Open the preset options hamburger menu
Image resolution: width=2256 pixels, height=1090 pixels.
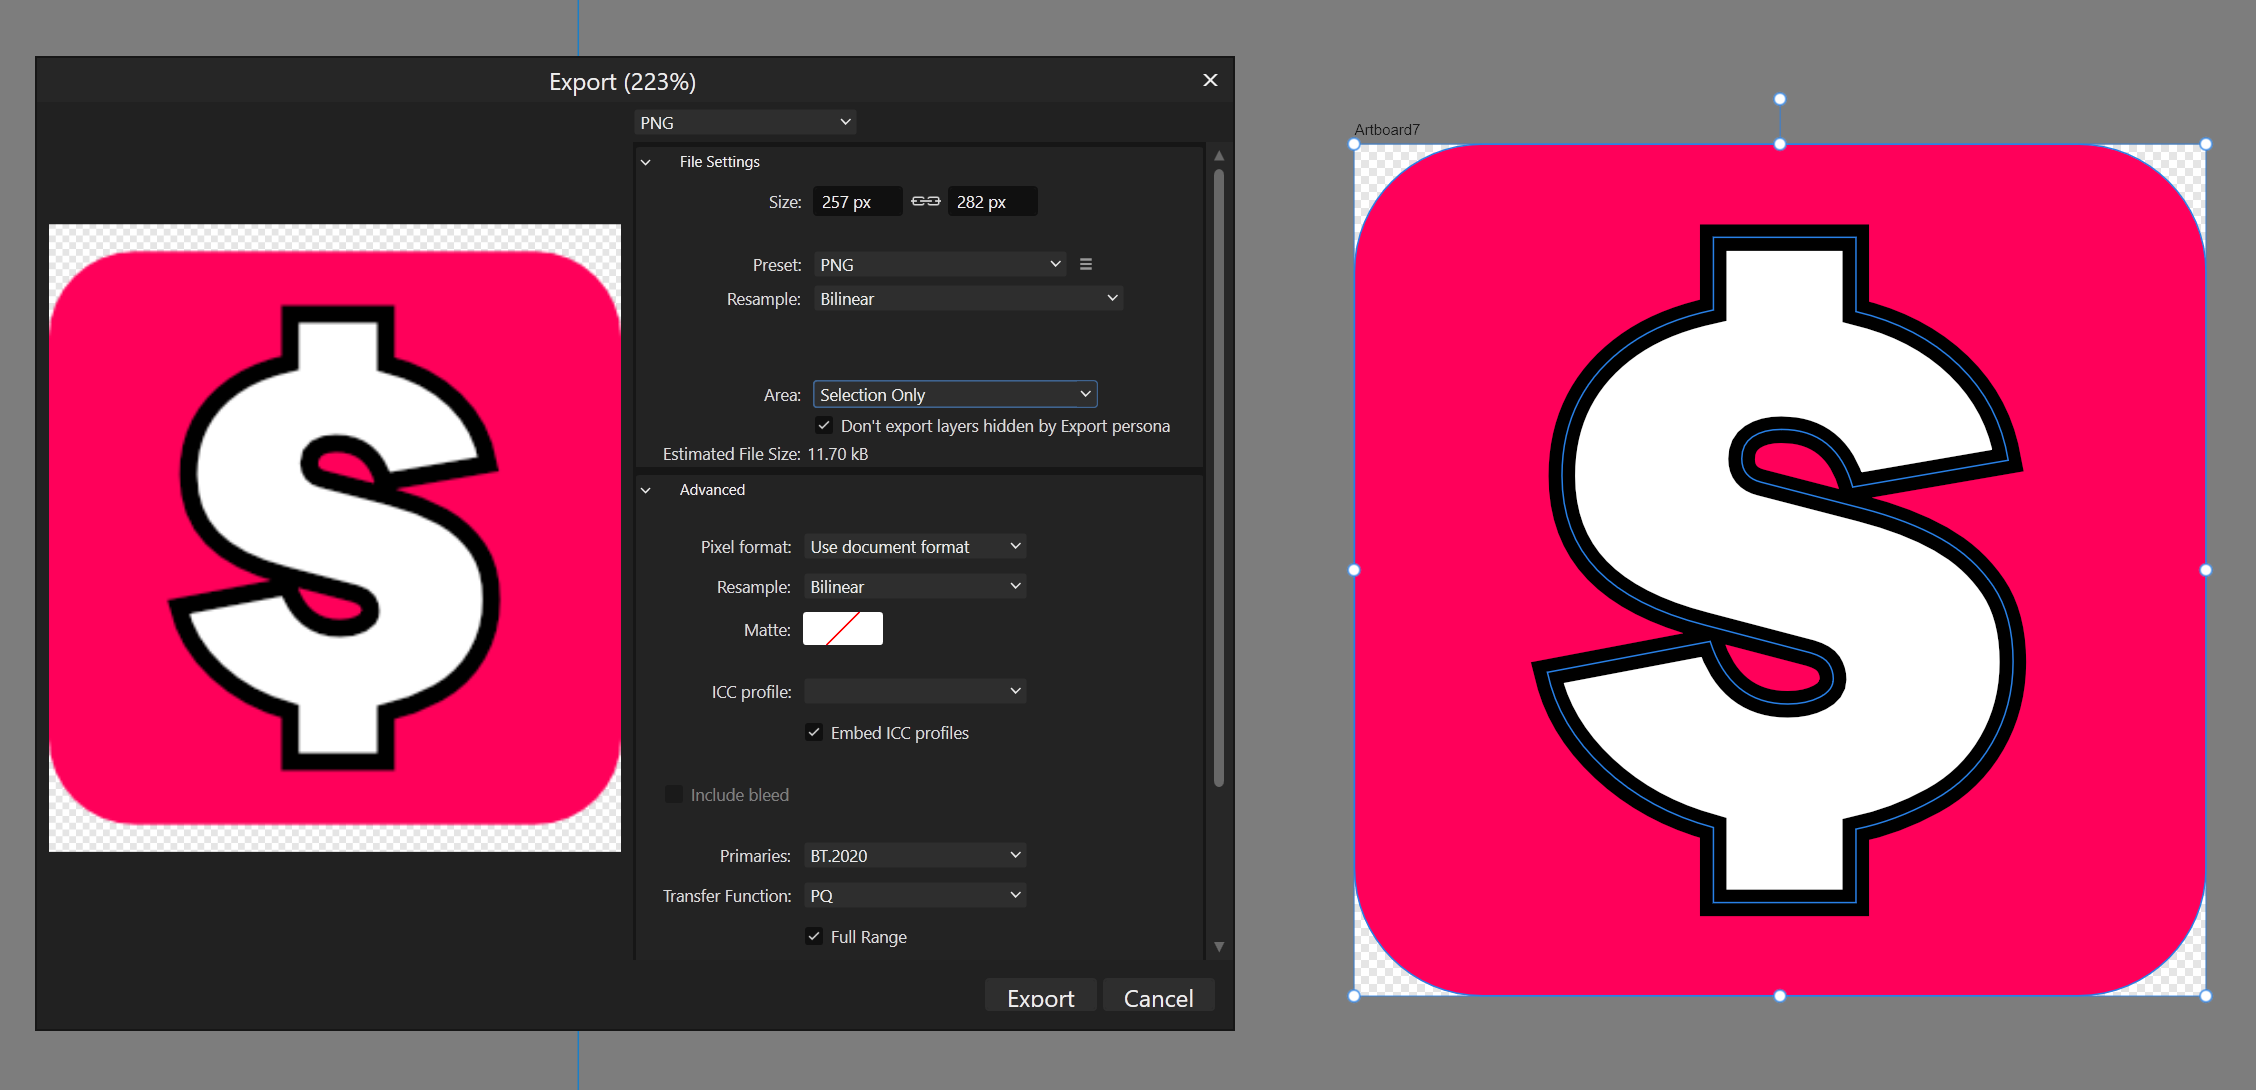point(1086,264)
